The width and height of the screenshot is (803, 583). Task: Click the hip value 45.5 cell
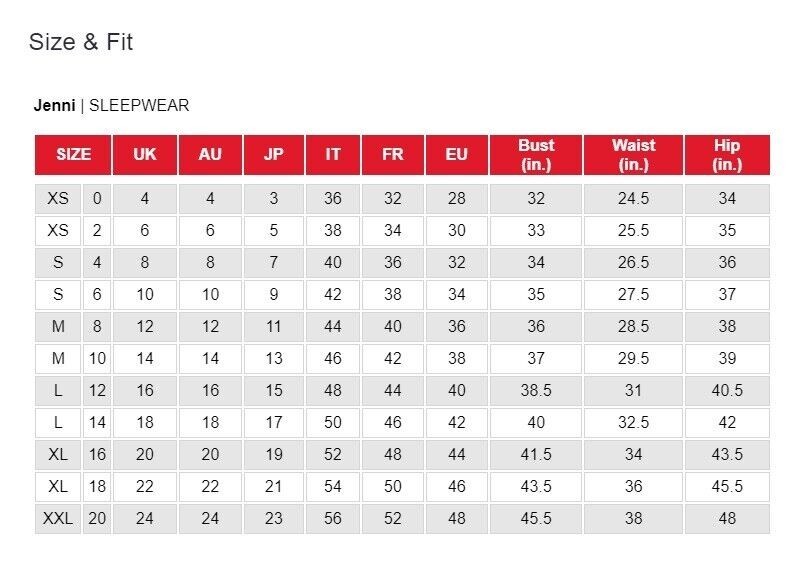tap(727, 486)
